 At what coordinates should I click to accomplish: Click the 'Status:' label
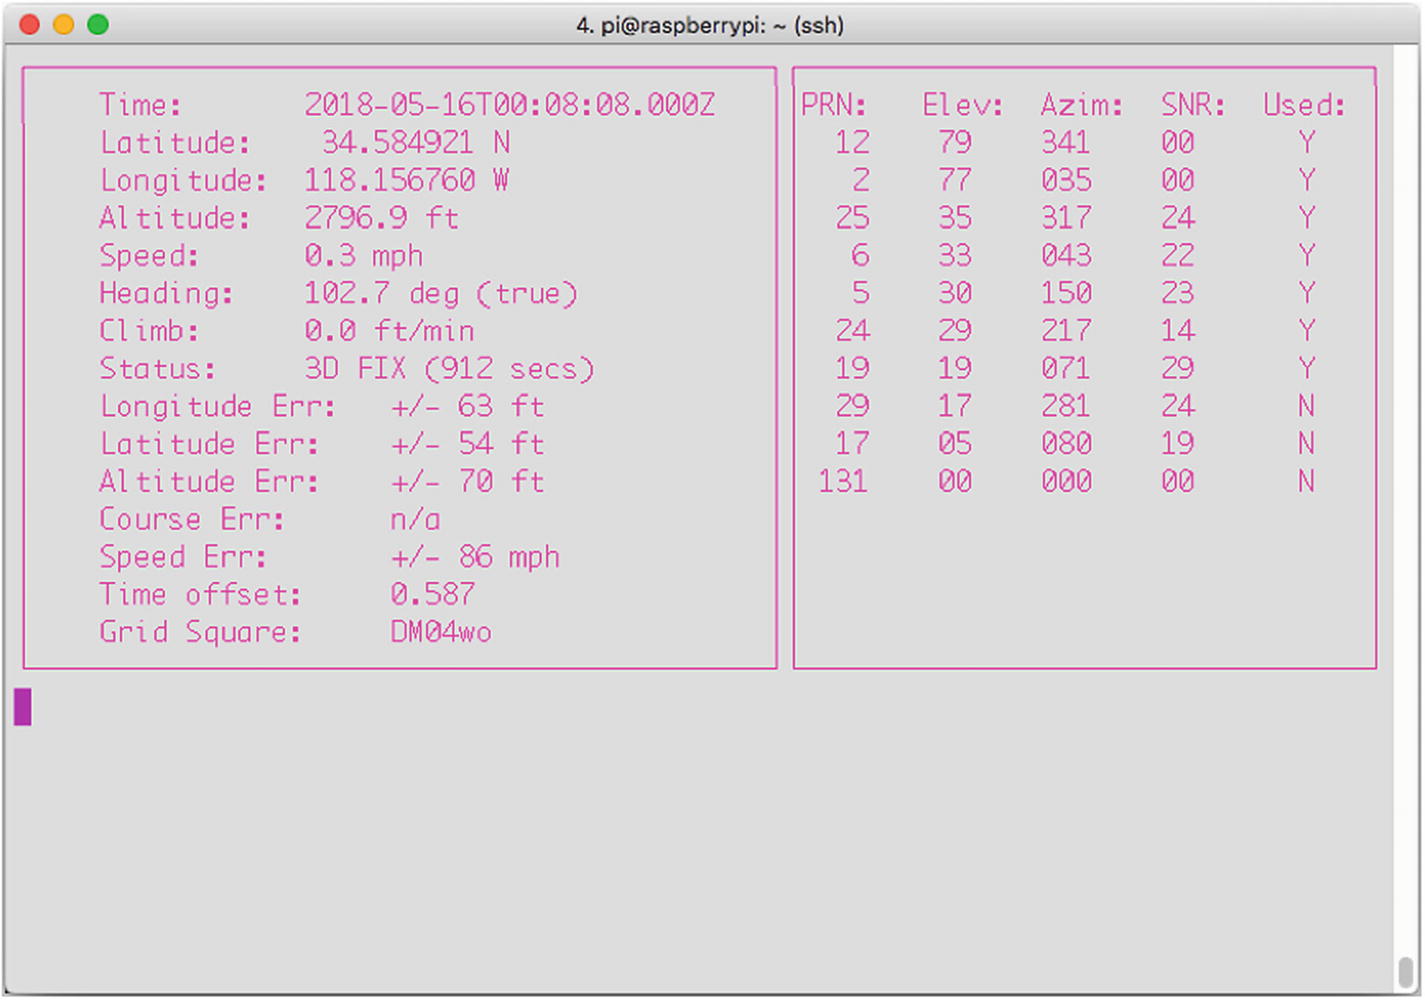[158, 369]
